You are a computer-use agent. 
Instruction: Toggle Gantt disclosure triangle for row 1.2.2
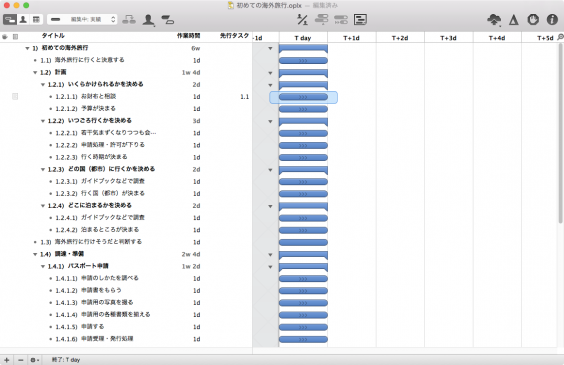pos(270,122)
